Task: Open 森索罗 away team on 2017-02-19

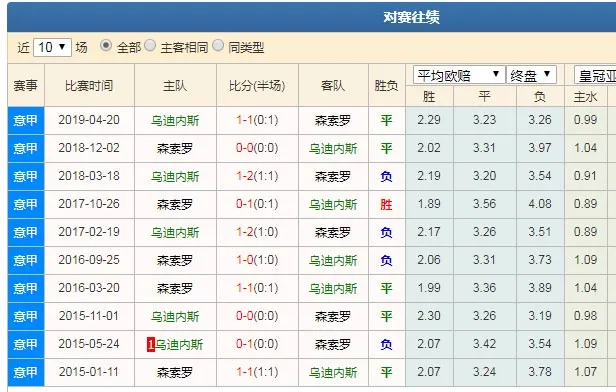Action: click(x=333, y=232)
